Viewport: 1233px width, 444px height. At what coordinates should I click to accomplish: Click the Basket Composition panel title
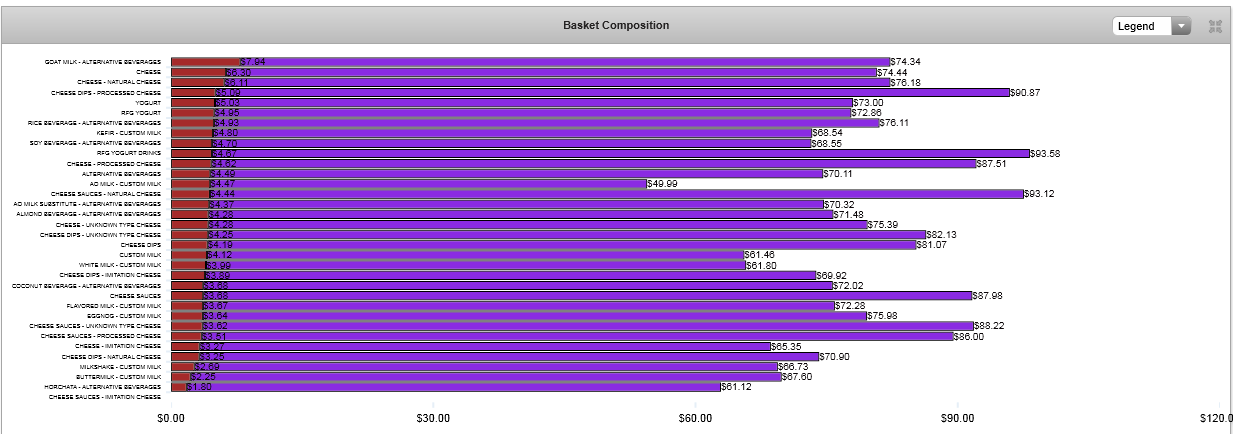coord(616,25)
